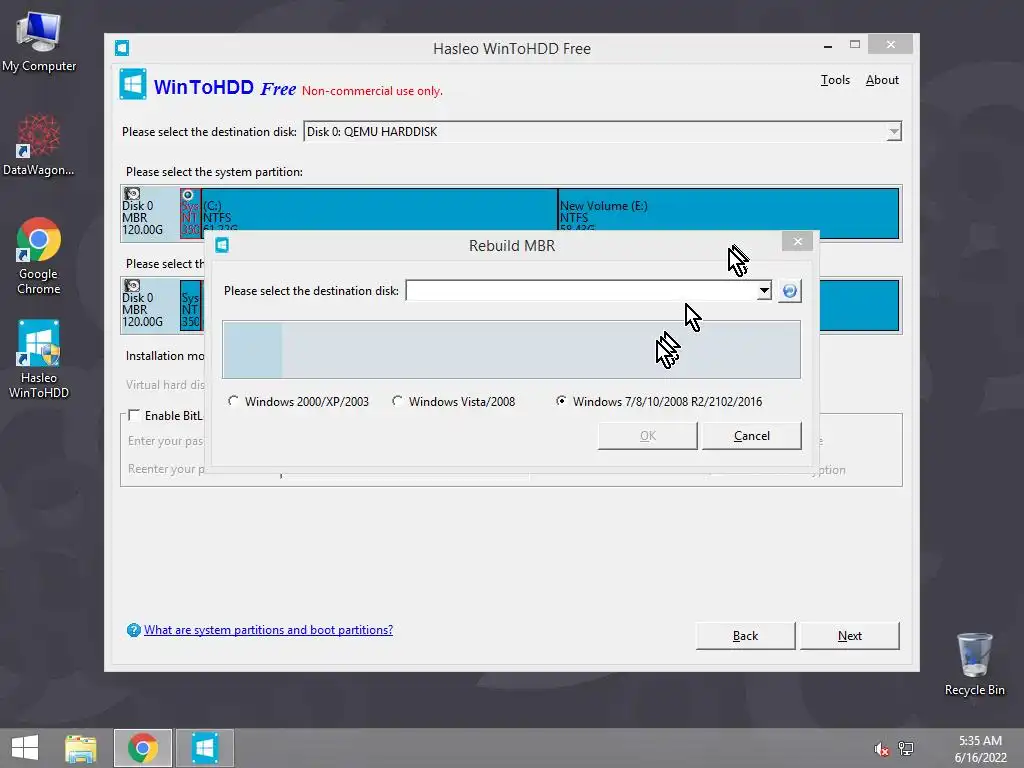1024x768 pixels.
Task: Click the network tray icon
Action: pyautogui.click(x=906, y=749)
